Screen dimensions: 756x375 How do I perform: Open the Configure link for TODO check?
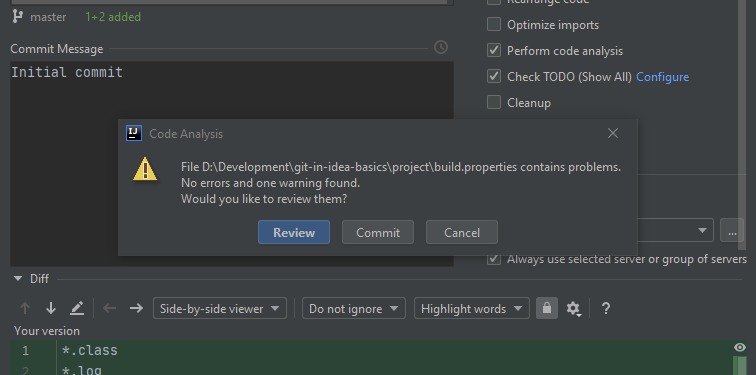click(662, 77)
